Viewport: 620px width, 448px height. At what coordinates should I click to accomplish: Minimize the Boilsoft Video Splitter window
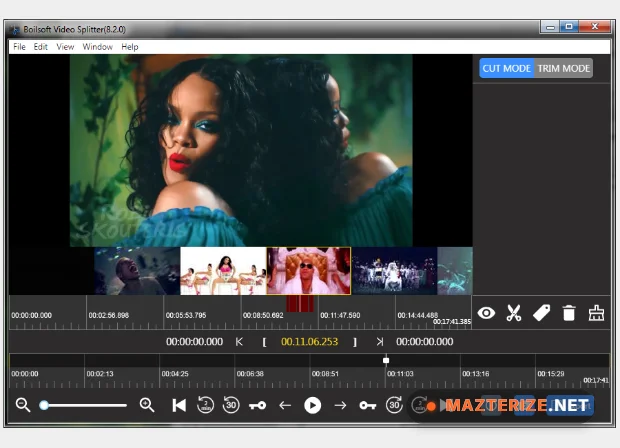click(x=550, y=27)
